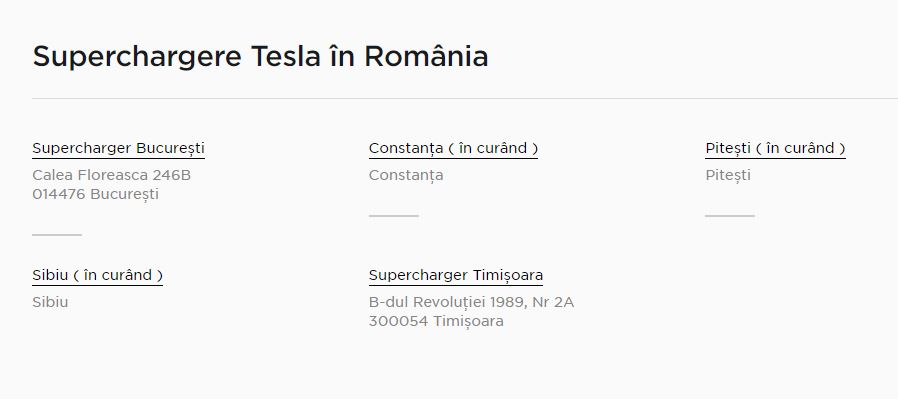Click the word Tesla in the heading
Screen dimensions: 898x399
point(285,57)
